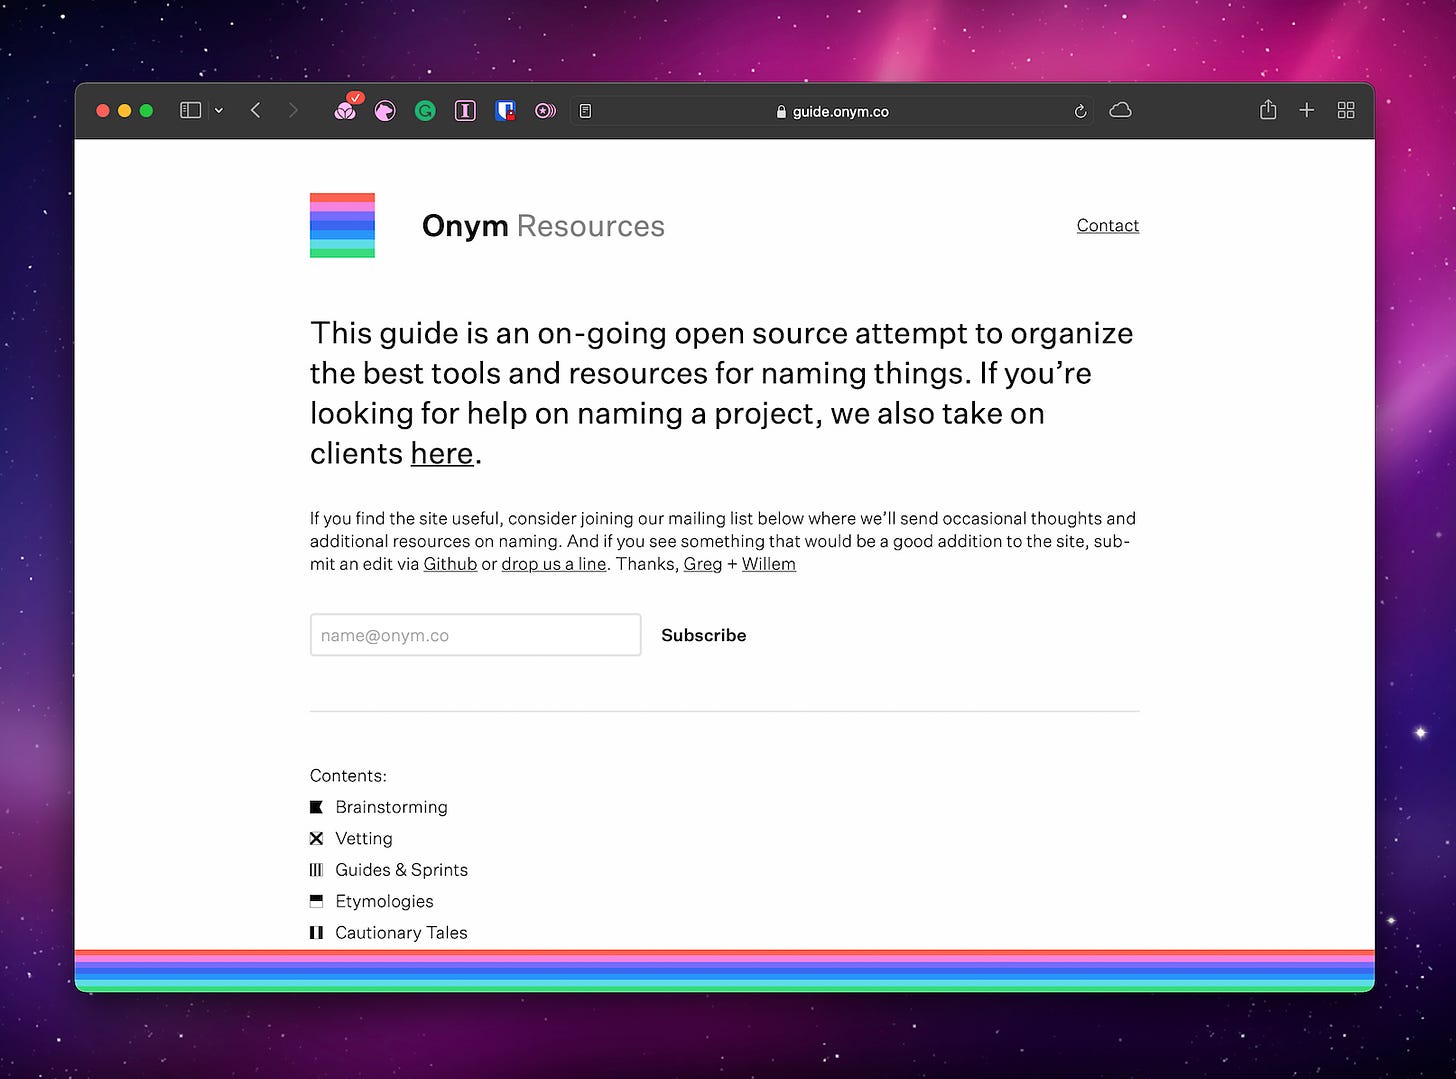Show the tab overview grid

(x=1346, y=110)
